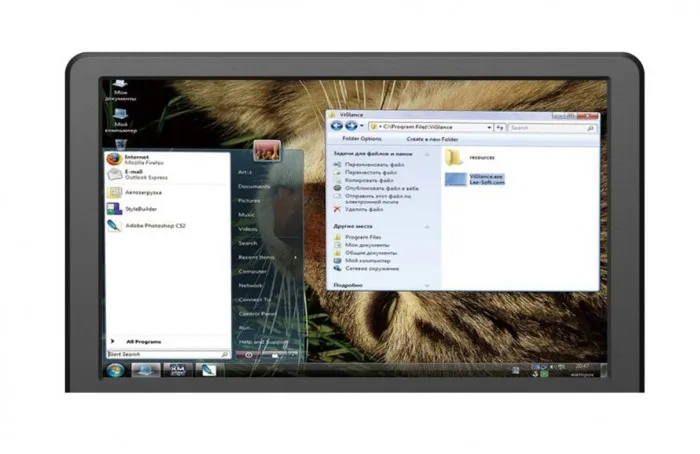Open Videos from Start menu
This screenshot has width=700, height=454.
(x=248, y=229)
